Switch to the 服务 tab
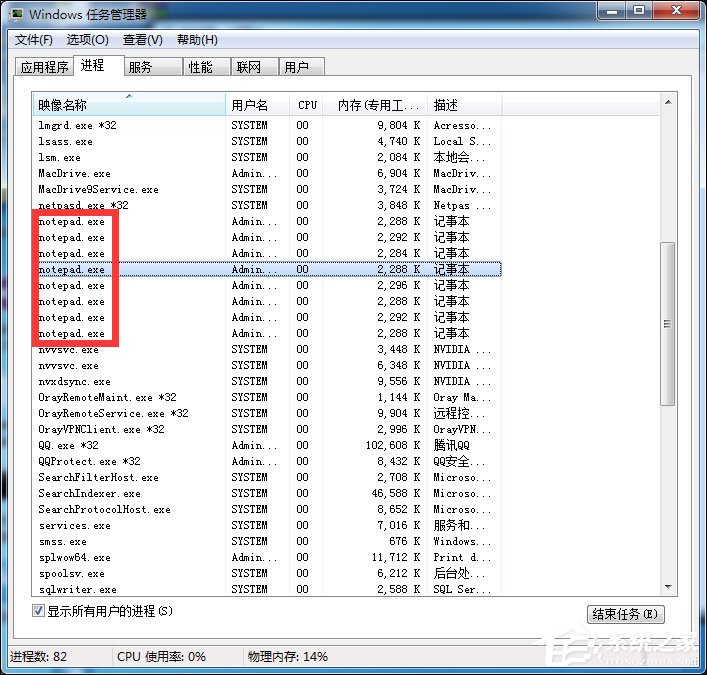Image resolution: width=707 pixels, height=675 pixels. point(153,67)
